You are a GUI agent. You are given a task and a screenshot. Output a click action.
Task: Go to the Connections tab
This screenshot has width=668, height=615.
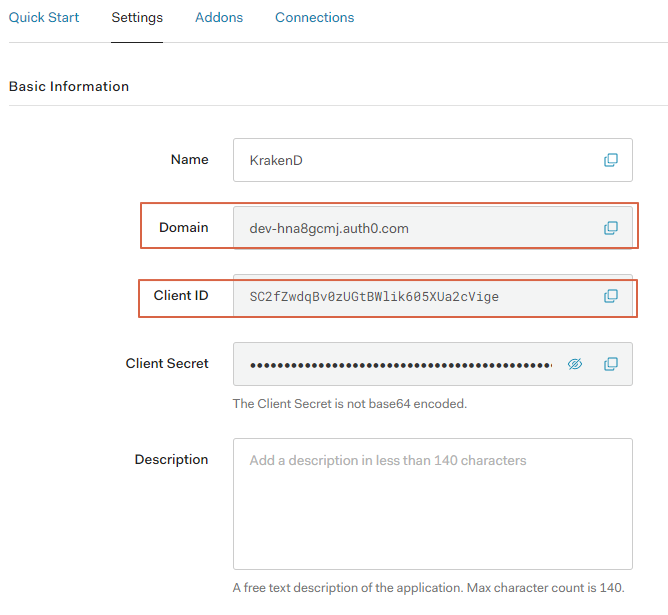[314, 17]
